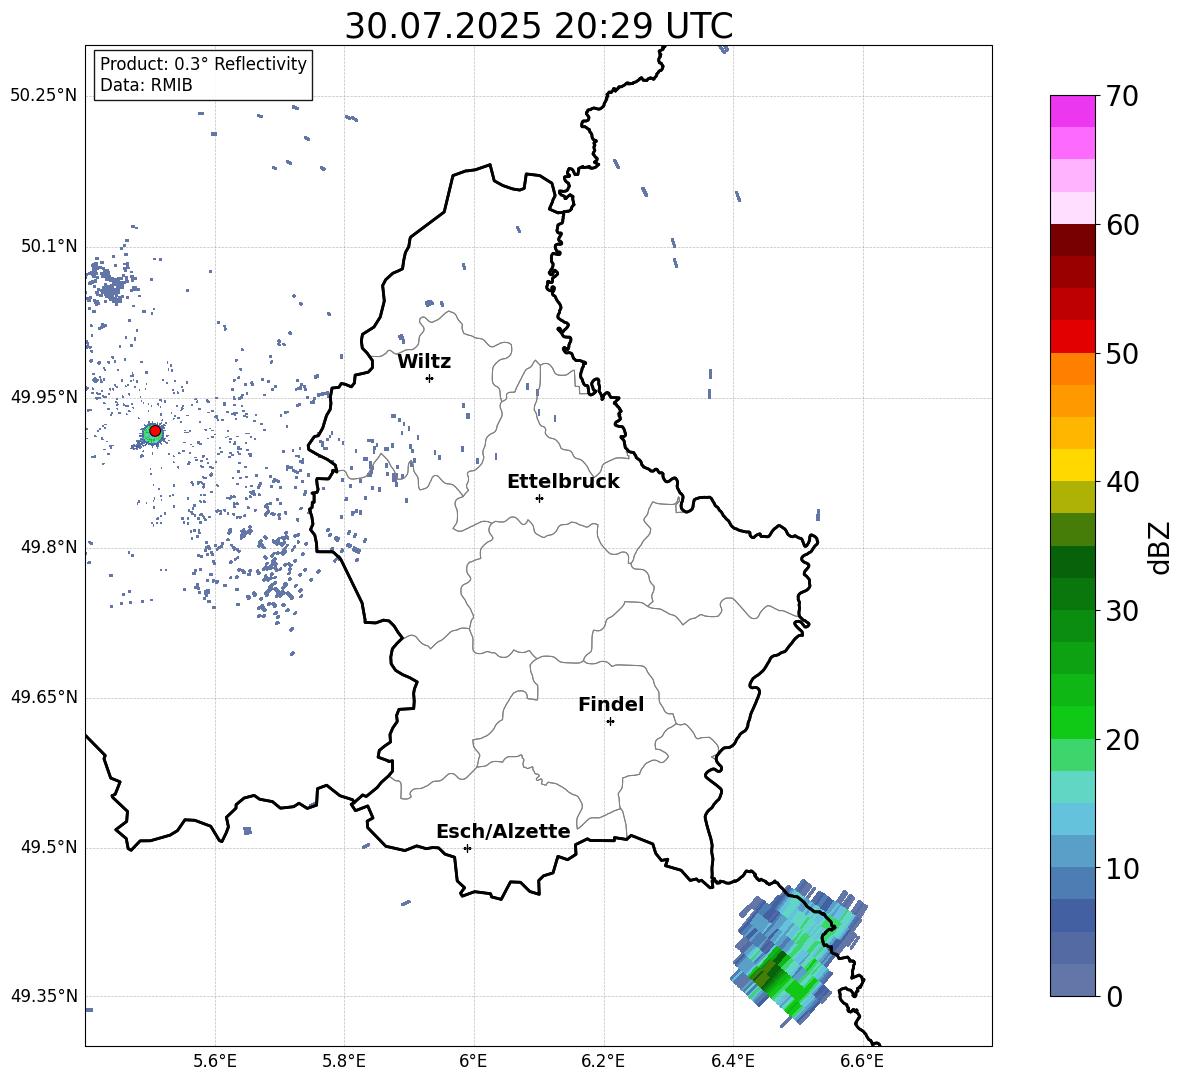Click the dense blue echo cluster near 50.05°N at the left edge
Image resolution: width=1184 pixels, height=1081 pixels.
pyautogui.click(x=111, y=285)
